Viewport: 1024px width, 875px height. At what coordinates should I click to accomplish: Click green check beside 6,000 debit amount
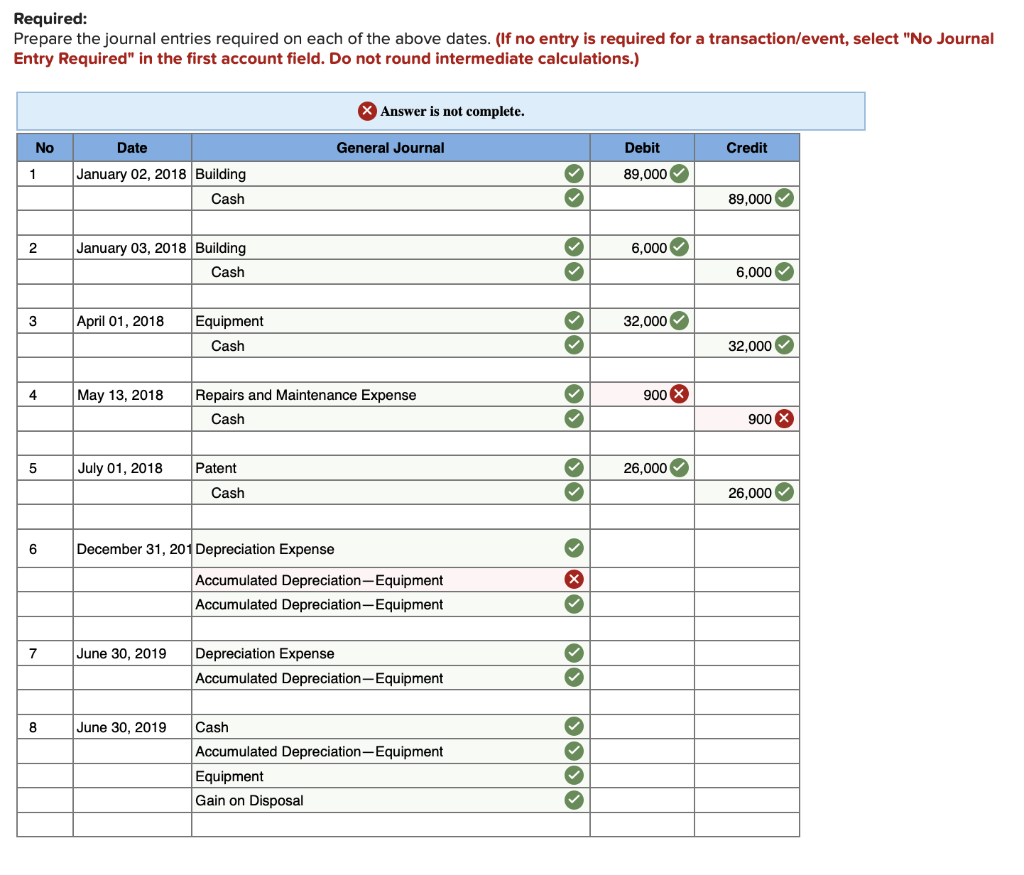[679, 247]
